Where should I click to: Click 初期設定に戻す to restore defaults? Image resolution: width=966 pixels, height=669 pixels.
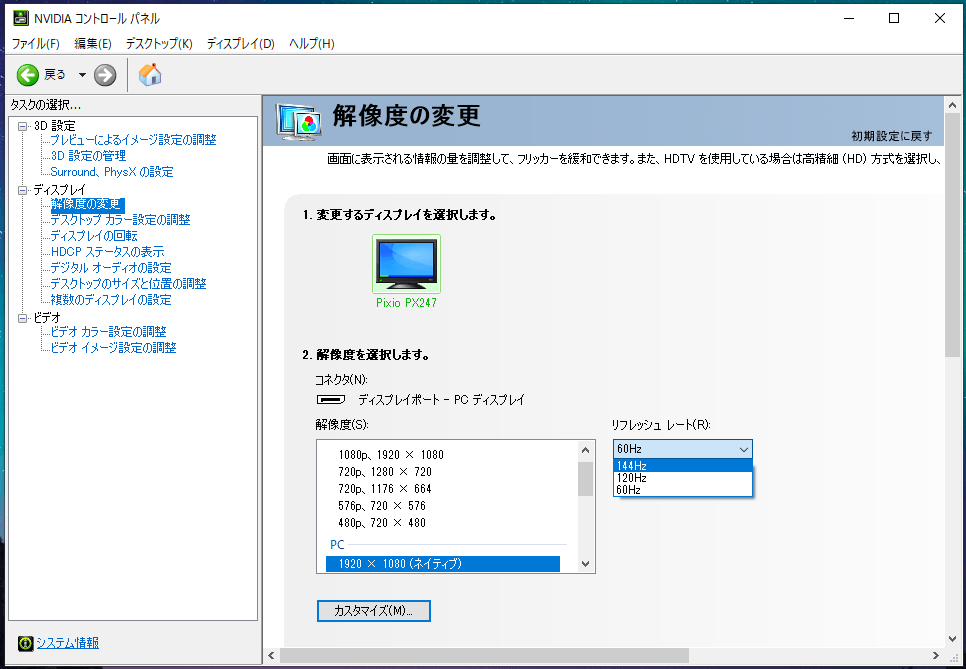[x=892, y=136]
